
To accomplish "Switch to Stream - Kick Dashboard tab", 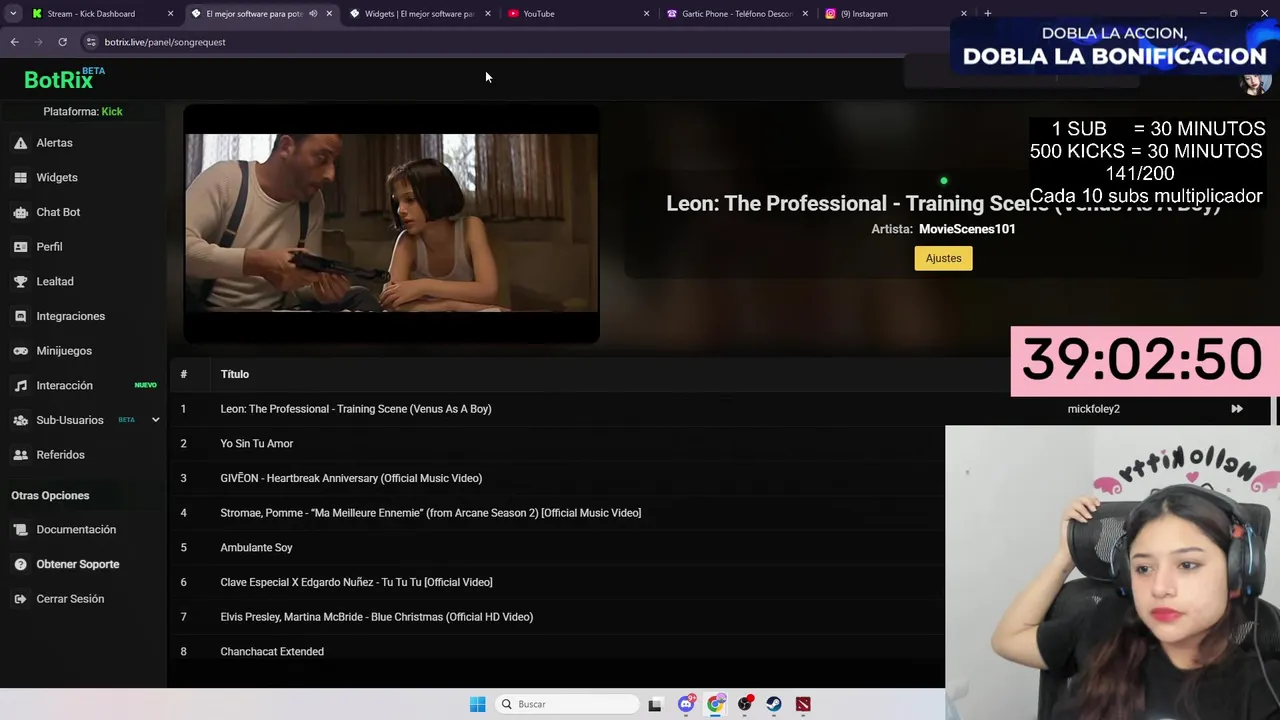I will click(x=91, y=14).
